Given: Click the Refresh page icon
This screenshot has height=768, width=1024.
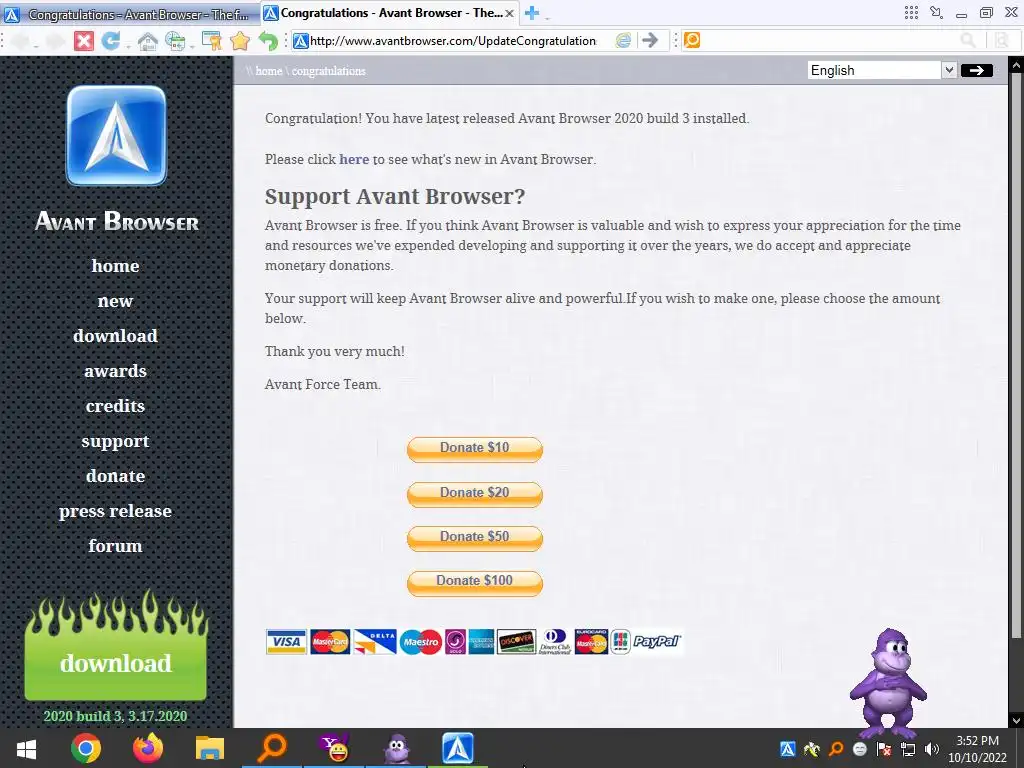Looking at the screenshot, I should (110, 40).
